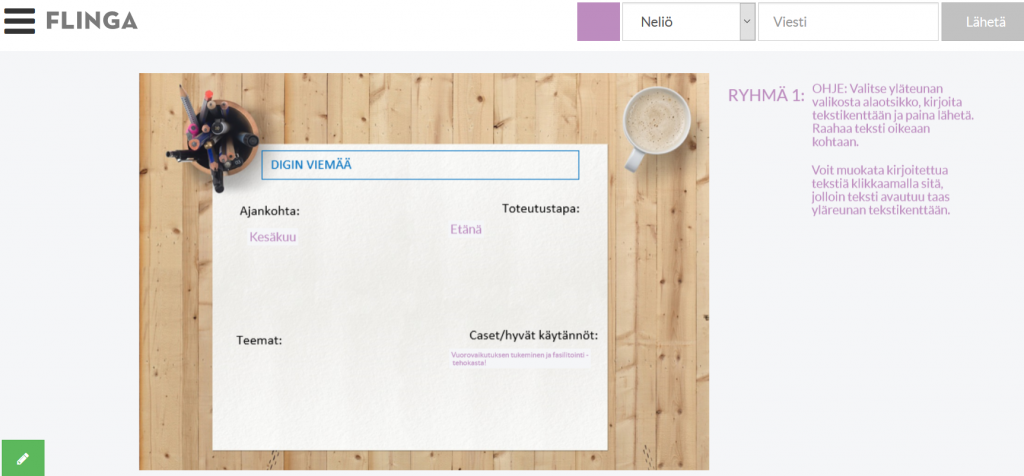Screen dimensions: 1024x476
Task: Click the arrow on the Neliö dropdown
Action: pyautogui.click(x=747, y=22)
